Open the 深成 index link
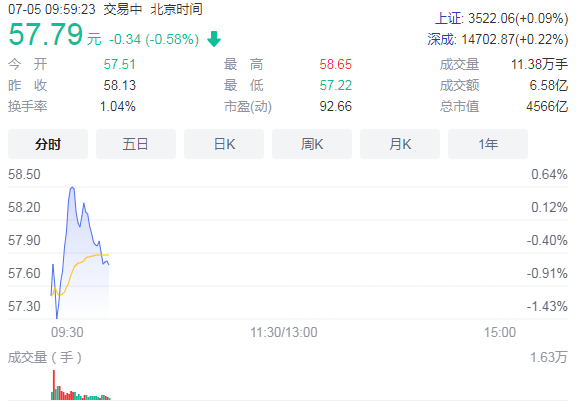Screen dimensions: 579x411 coord(441,39)
